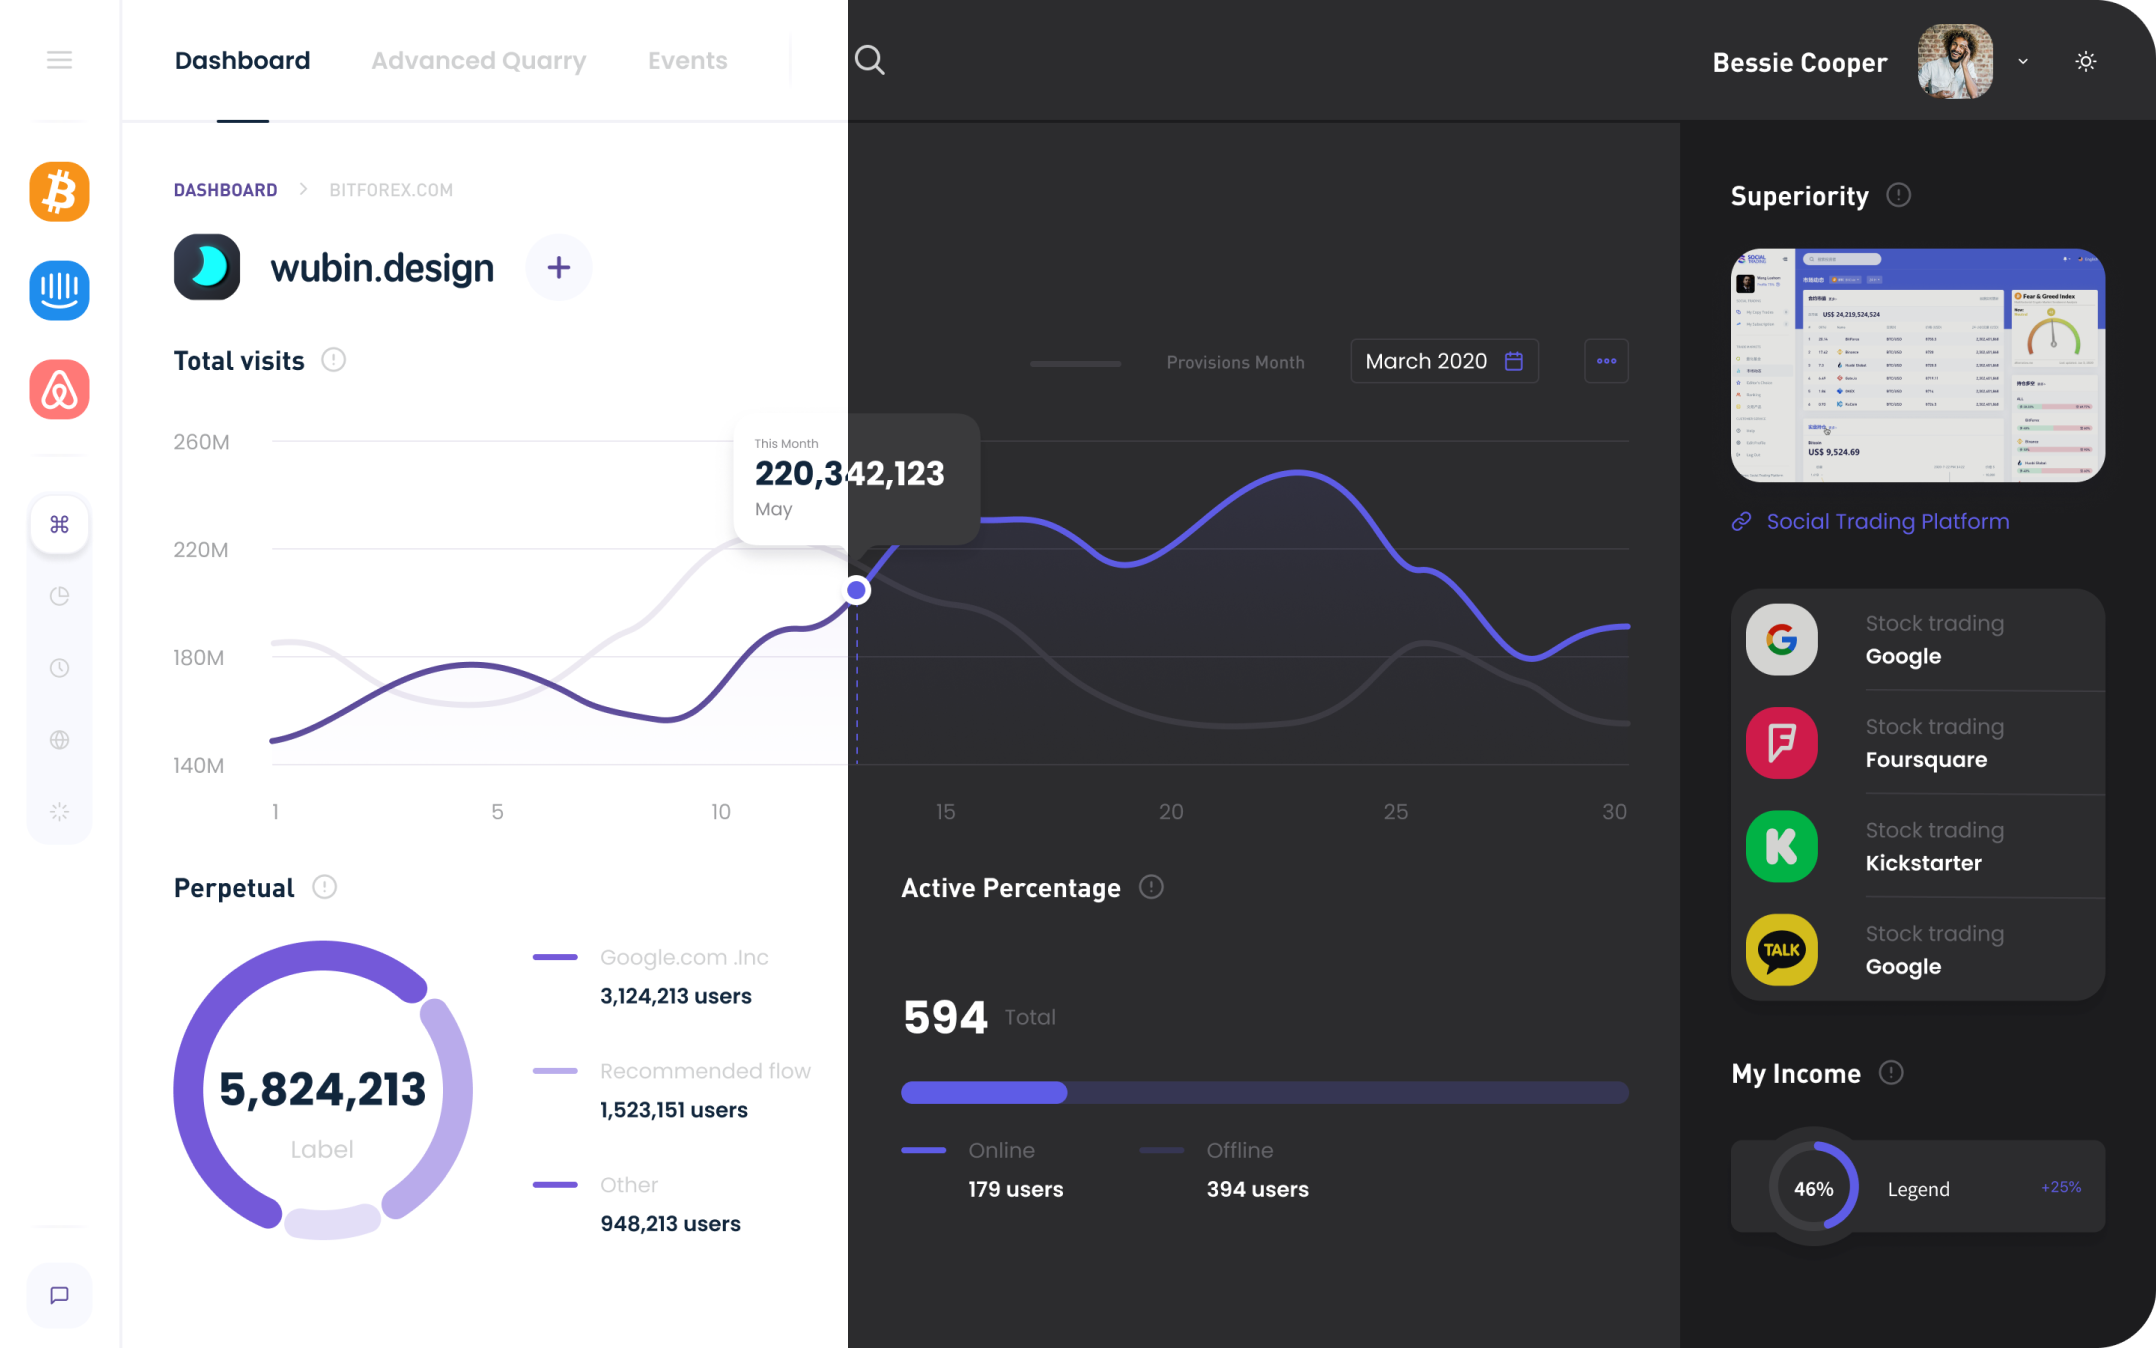The width and height of the screenshot is (2156, 1348).
Task: Open the chat message icon
Action: 59,1295
